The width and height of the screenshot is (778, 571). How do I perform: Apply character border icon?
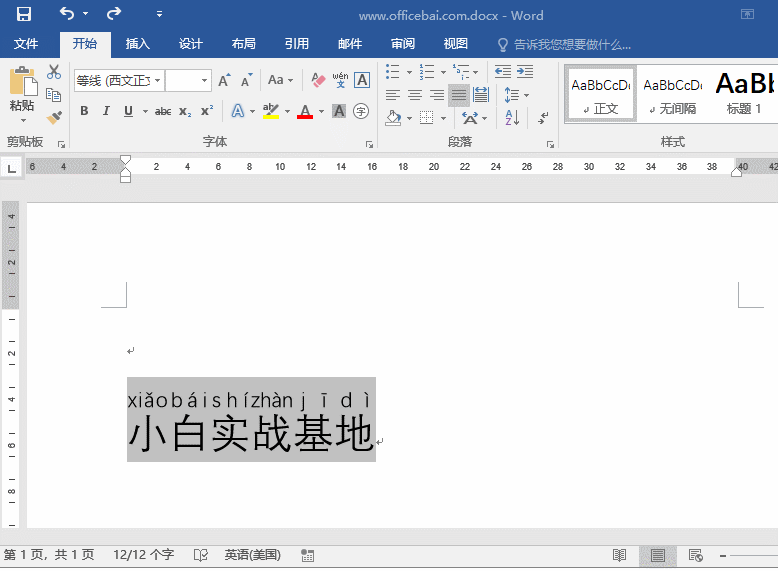pyautogui.click(x=362, y=80)
